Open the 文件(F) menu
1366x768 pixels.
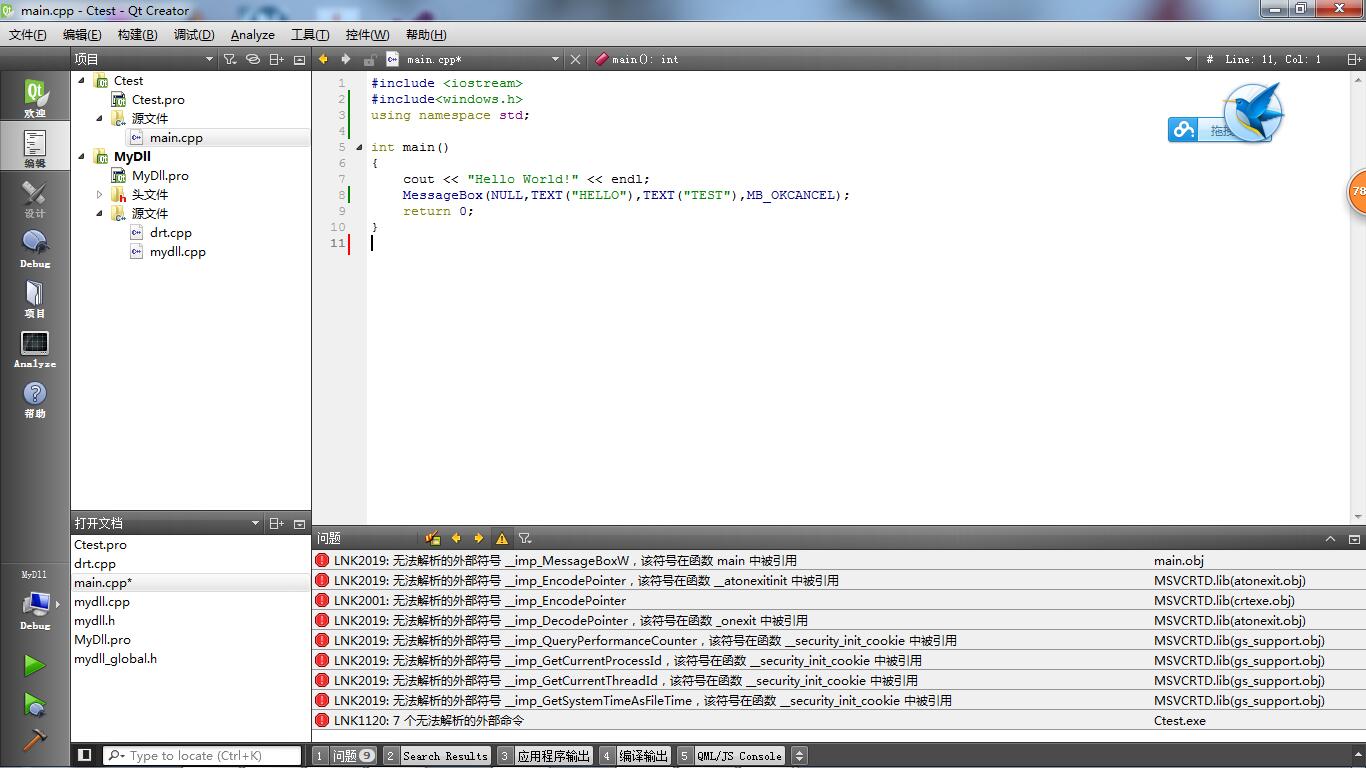click(x=28, y=35)
